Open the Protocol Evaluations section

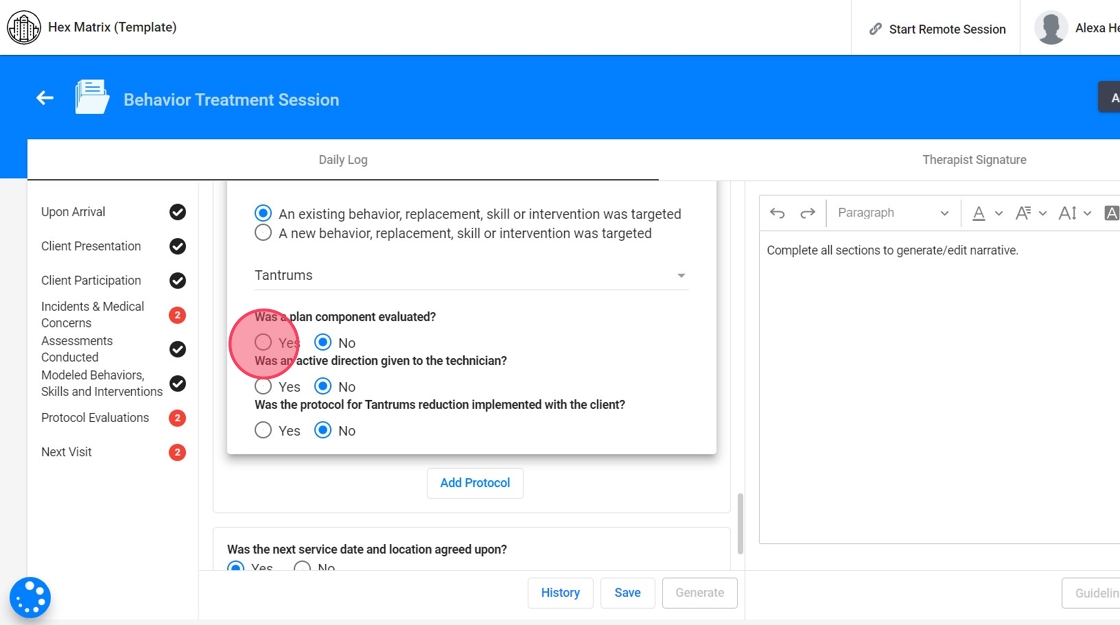click(95, 418)
